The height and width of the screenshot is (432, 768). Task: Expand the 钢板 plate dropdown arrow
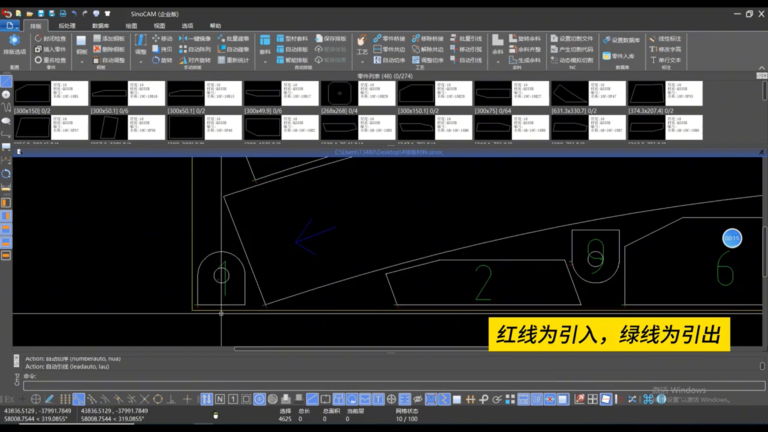[81, 62]
